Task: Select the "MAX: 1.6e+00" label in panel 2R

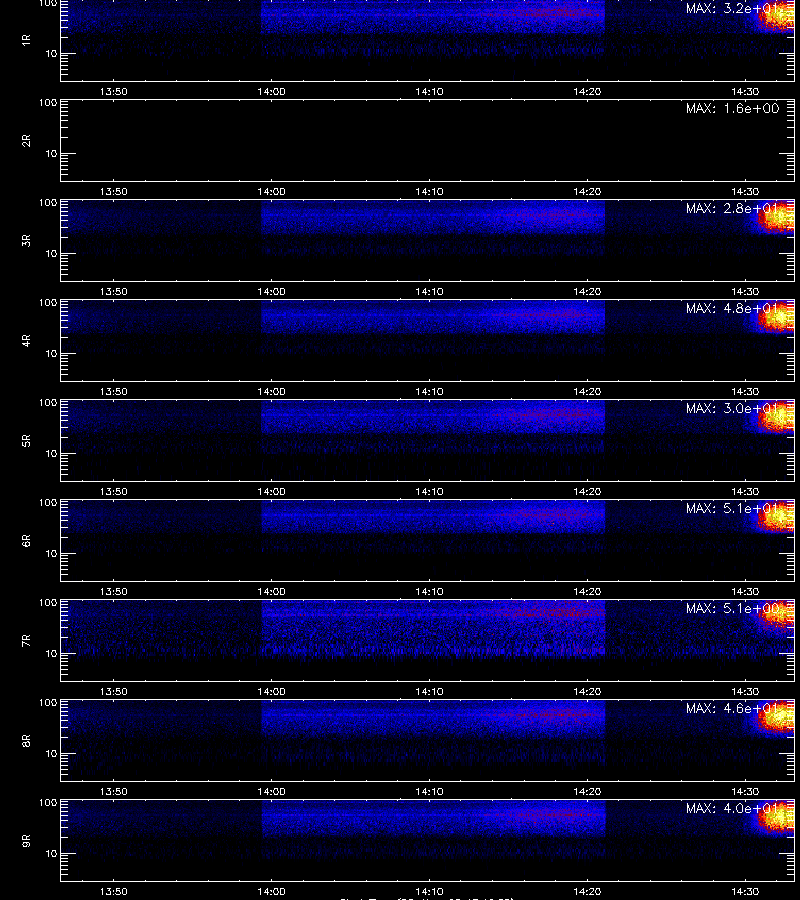Action: tap(733, 108)
